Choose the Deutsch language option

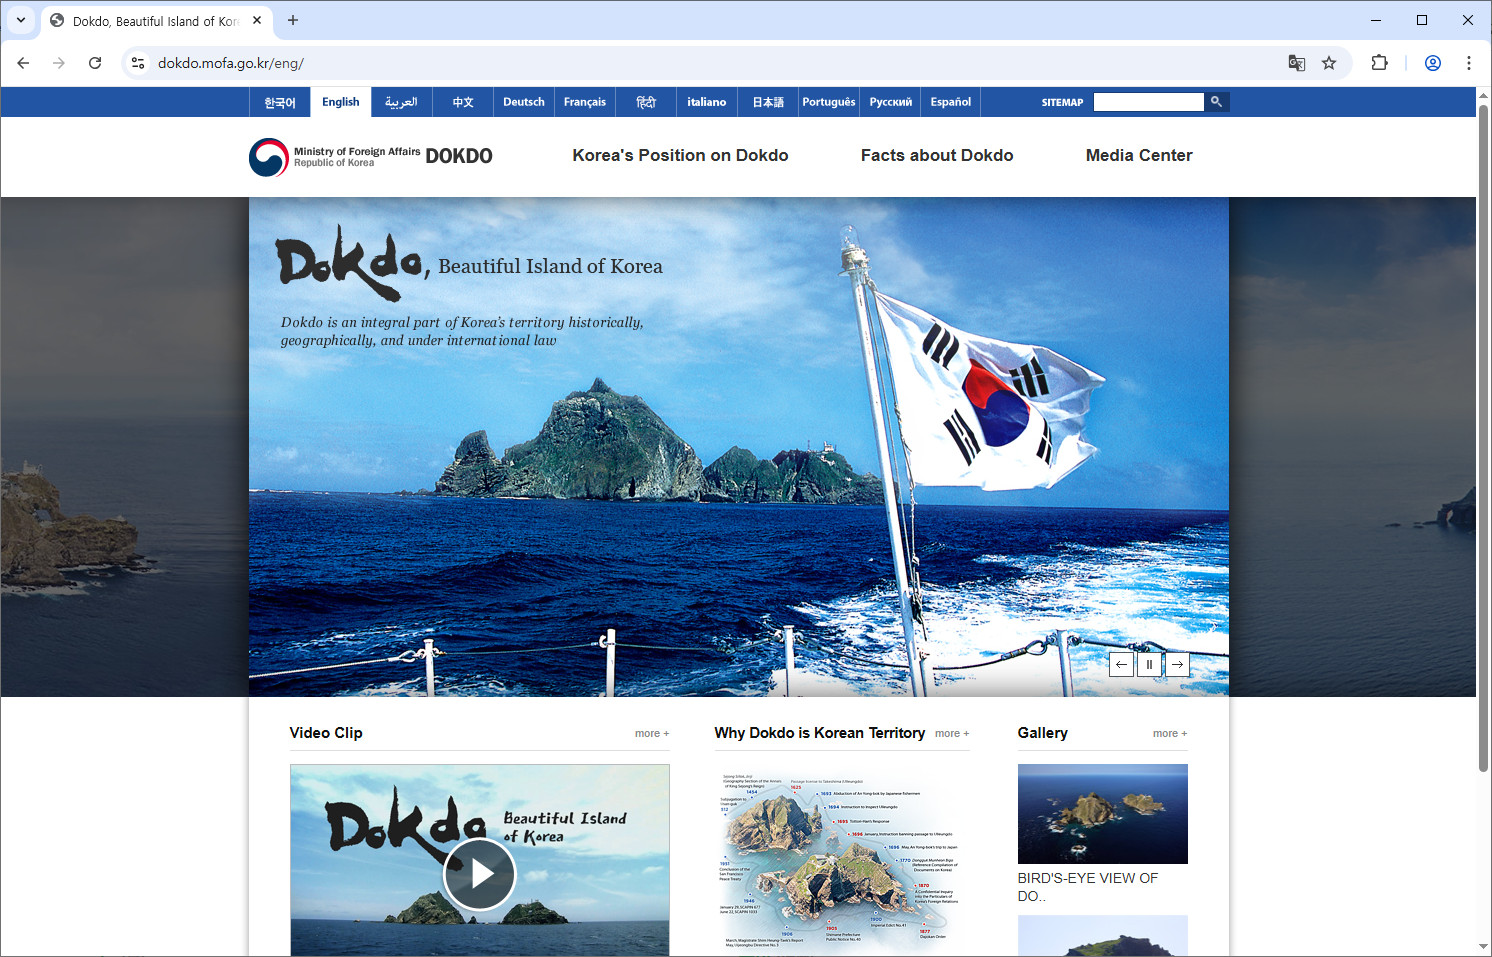(524, 102)
